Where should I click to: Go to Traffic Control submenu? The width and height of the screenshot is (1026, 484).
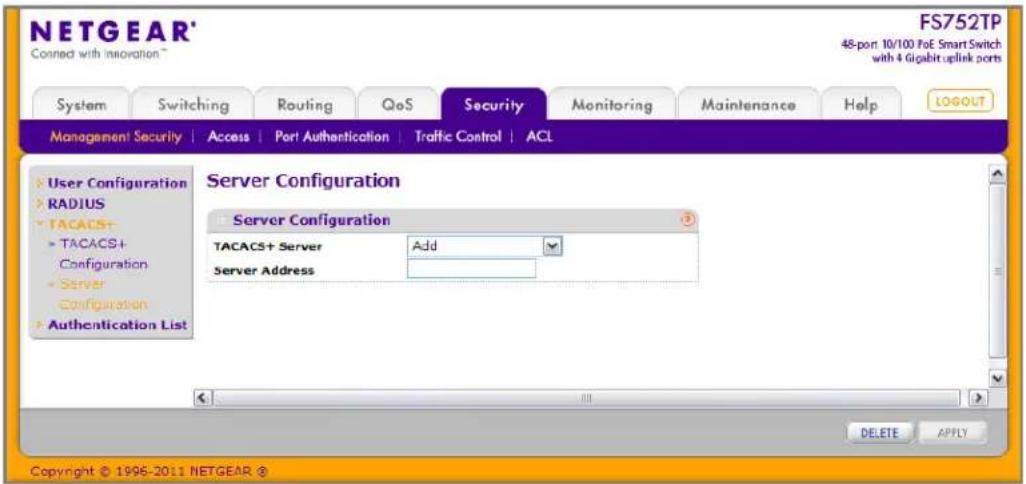click(458, 137)
